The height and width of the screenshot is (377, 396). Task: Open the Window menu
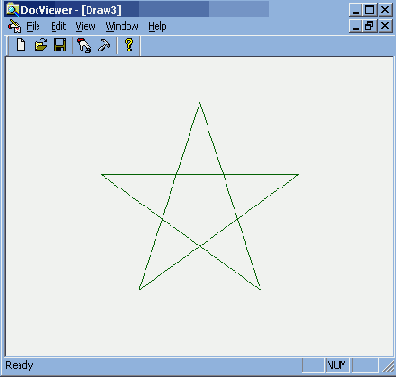[122, 26]
